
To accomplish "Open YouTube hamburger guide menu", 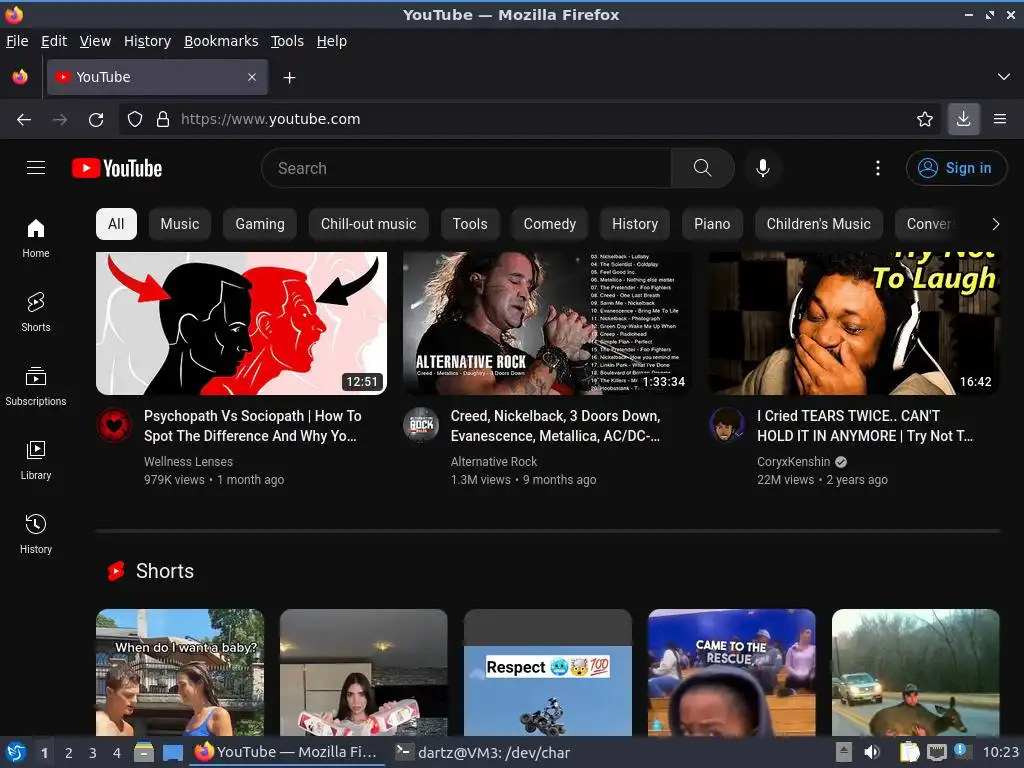I will [x=36, y=168].
